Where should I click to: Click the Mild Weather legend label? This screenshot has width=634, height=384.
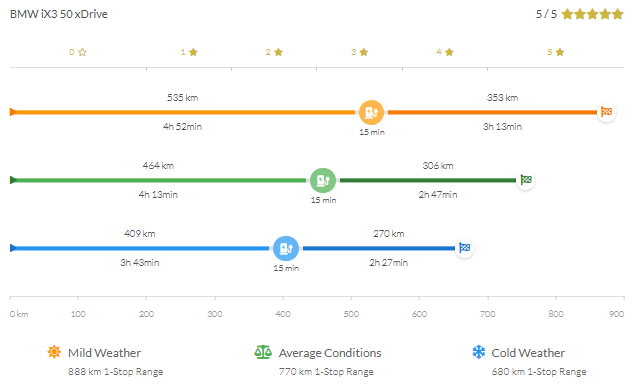pos(104,353)
